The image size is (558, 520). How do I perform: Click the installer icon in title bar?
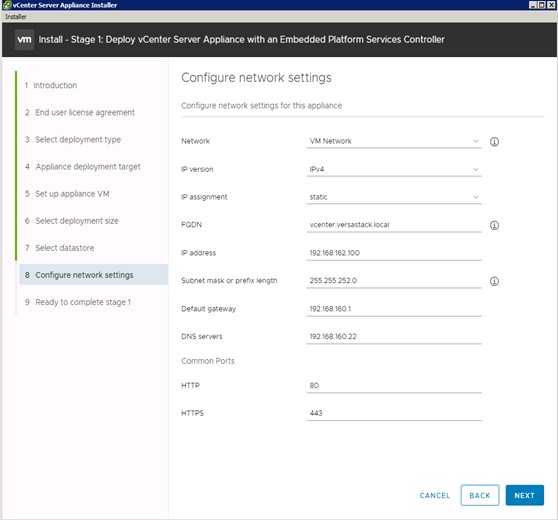click(7, 5)
